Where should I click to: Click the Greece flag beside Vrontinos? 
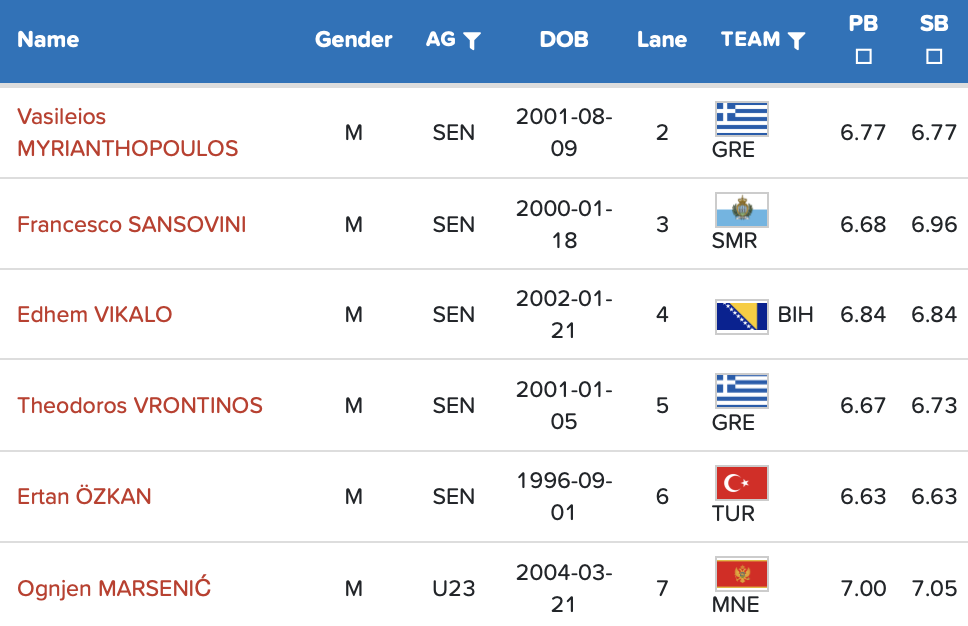pos(742,391)
